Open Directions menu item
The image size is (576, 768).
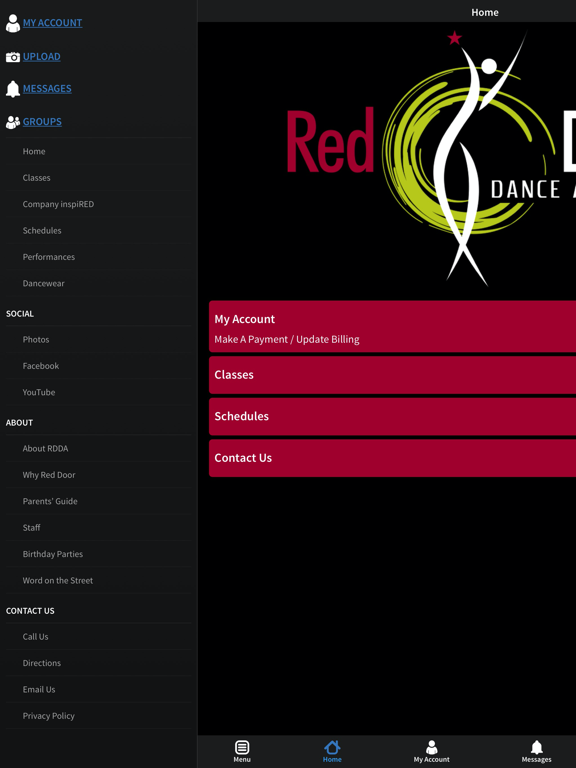(x=98, y=663)
